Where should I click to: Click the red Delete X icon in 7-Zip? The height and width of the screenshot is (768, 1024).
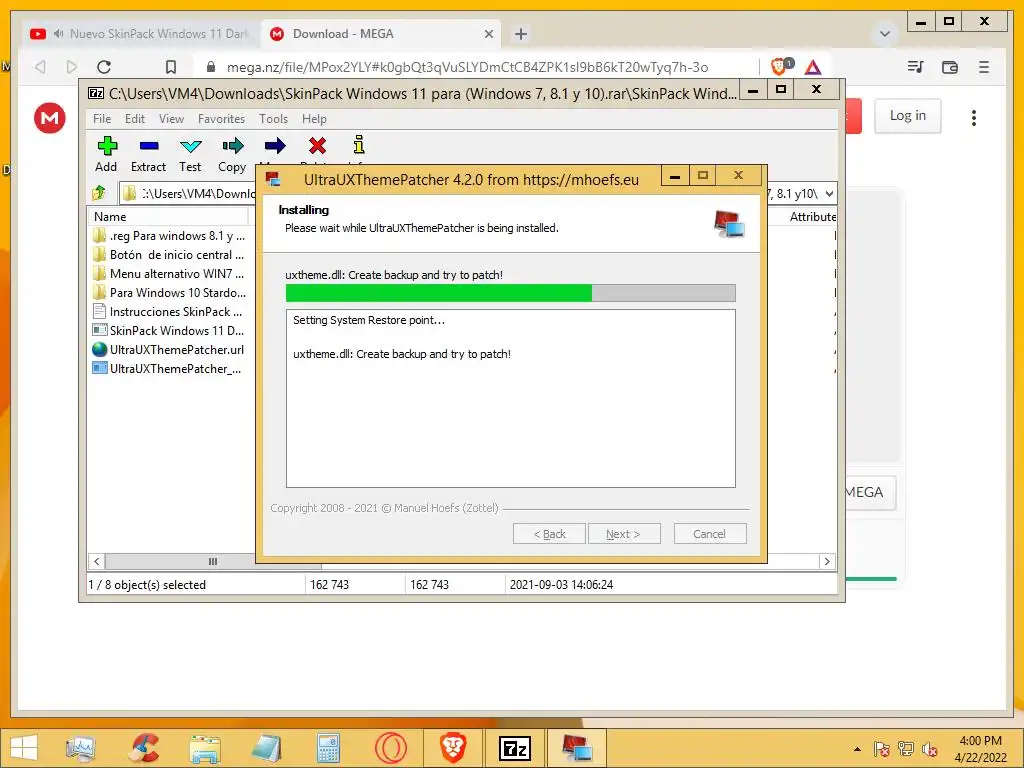coord(318,146)
